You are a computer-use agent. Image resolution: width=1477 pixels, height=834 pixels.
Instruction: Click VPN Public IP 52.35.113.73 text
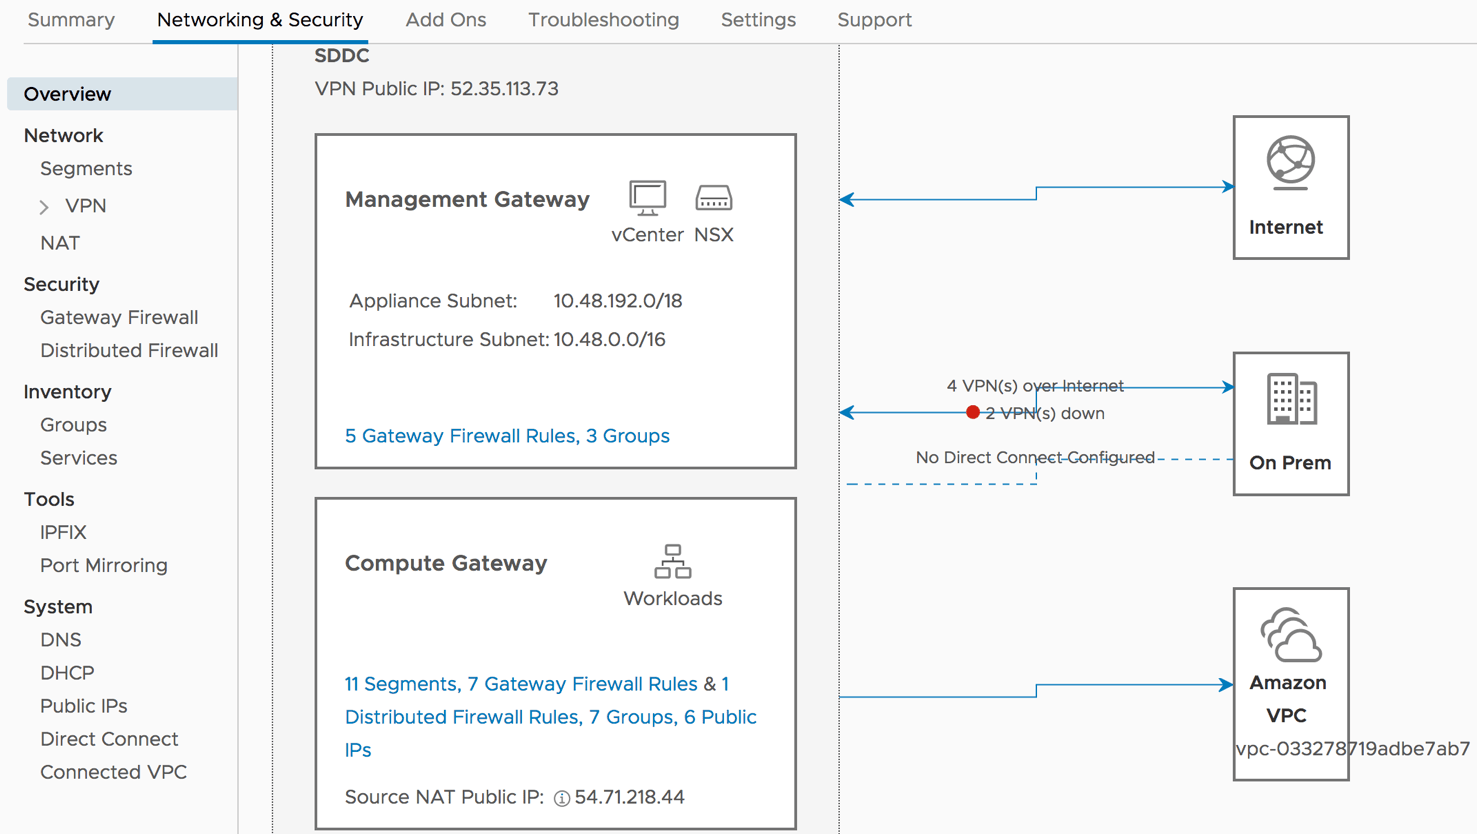436,89
